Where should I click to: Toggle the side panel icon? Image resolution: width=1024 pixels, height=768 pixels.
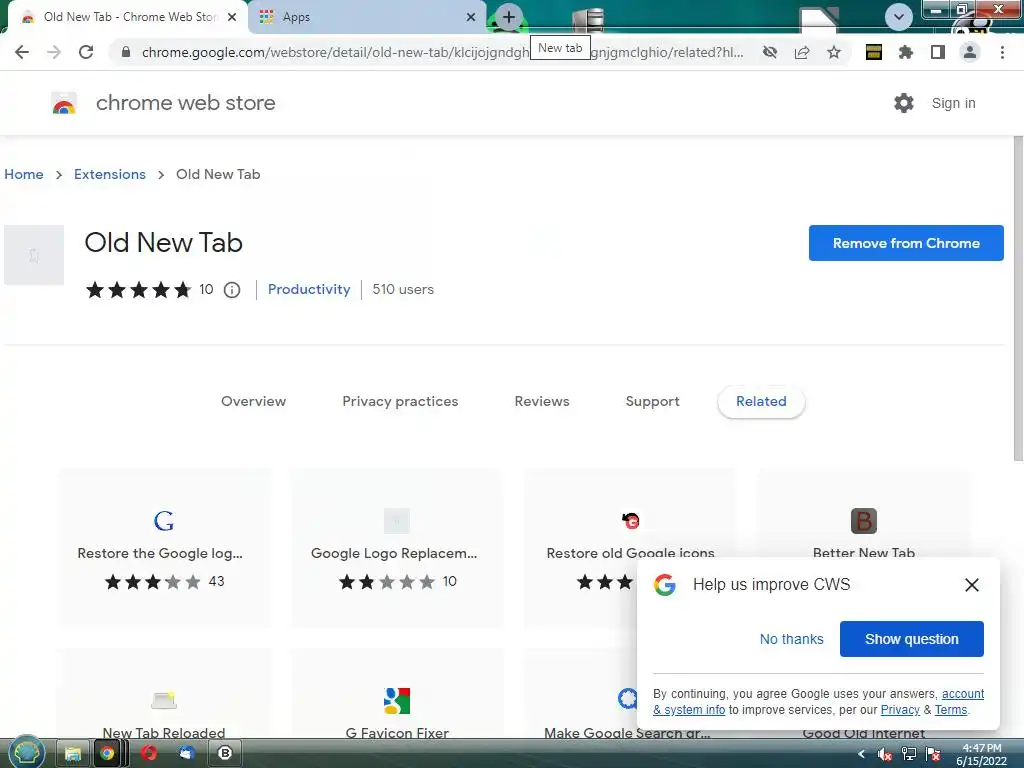(x=938, y=52)
